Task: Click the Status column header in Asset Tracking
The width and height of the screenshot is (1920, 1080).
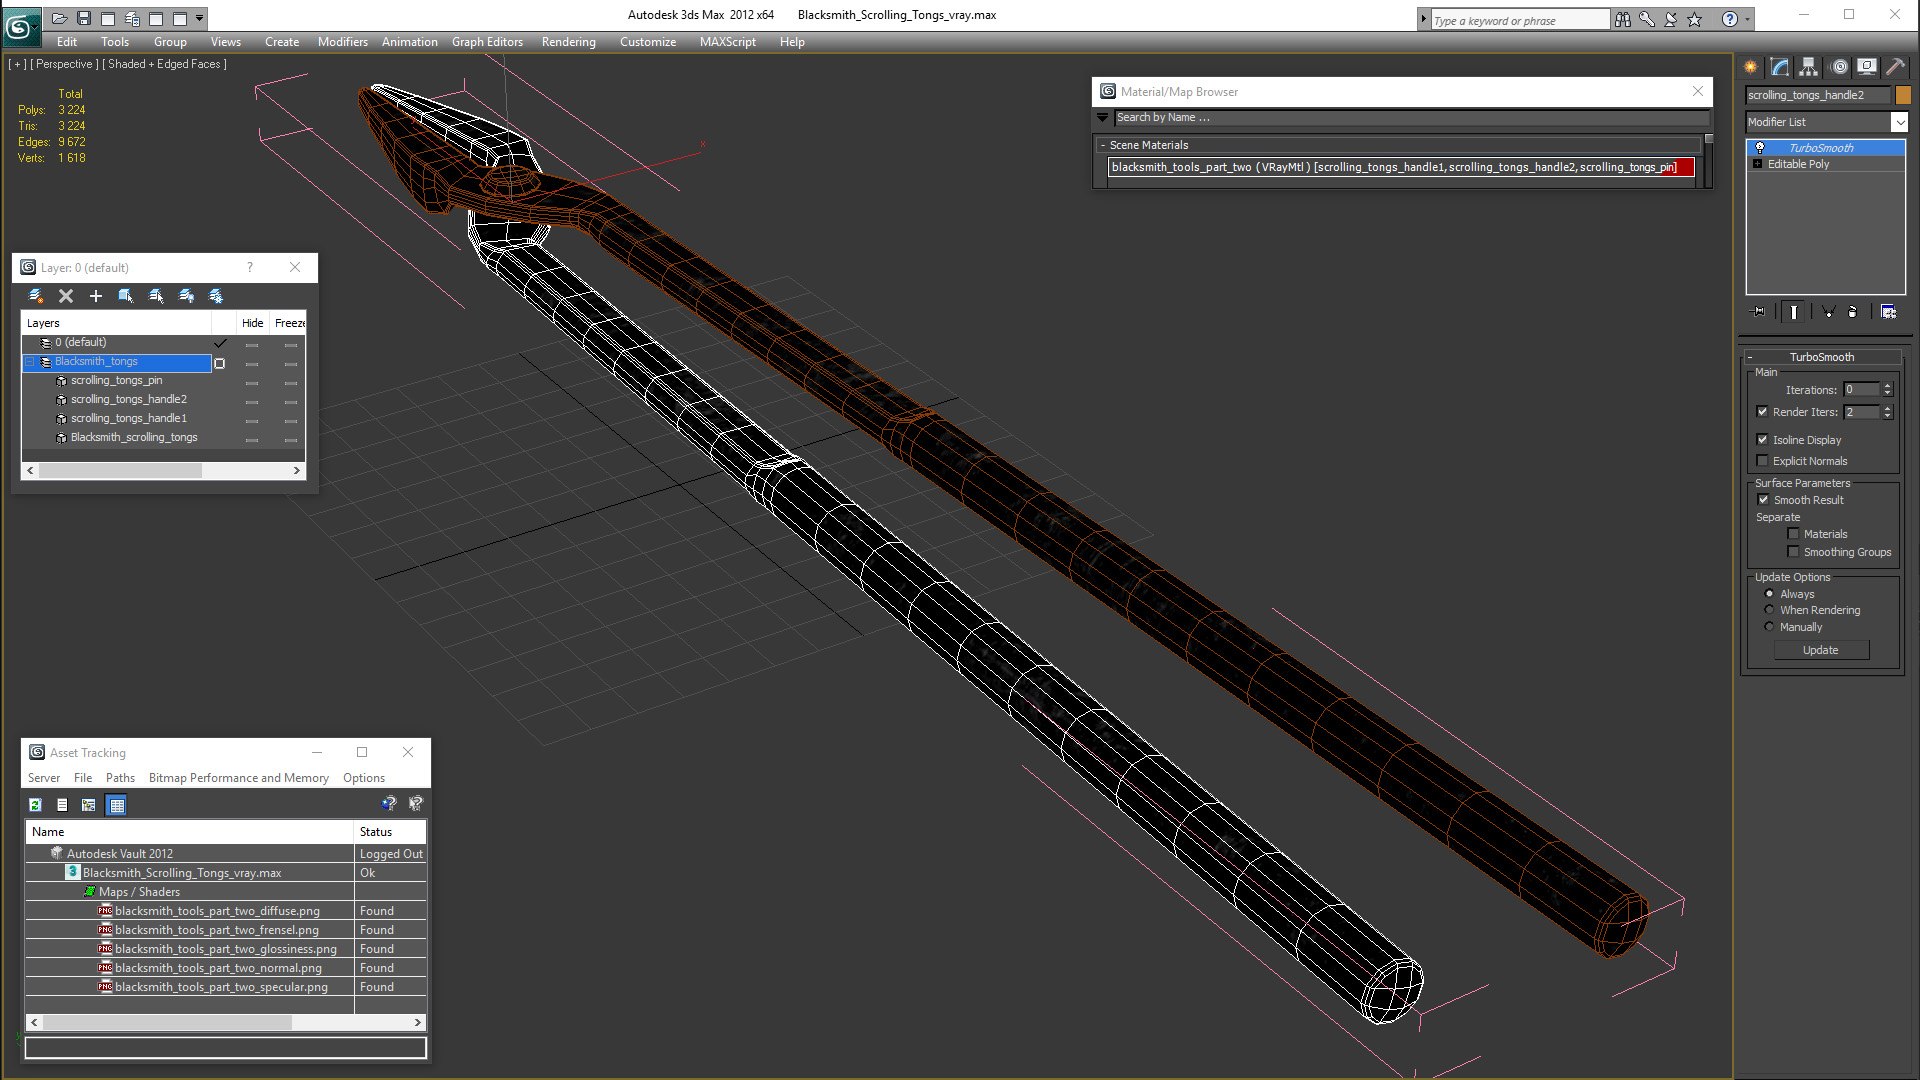Action: coord(390,832)
